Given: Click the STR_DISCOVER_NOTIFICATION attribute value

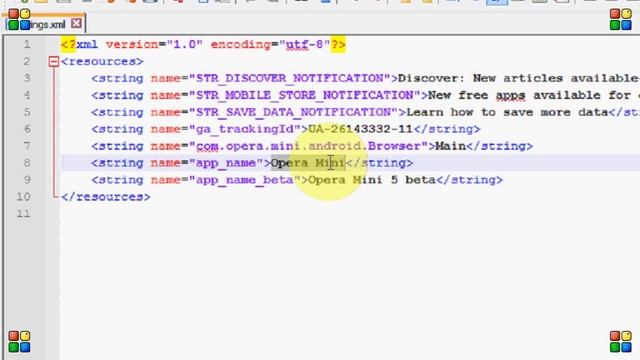Looking at the screenshot, I should click(289, 78).
